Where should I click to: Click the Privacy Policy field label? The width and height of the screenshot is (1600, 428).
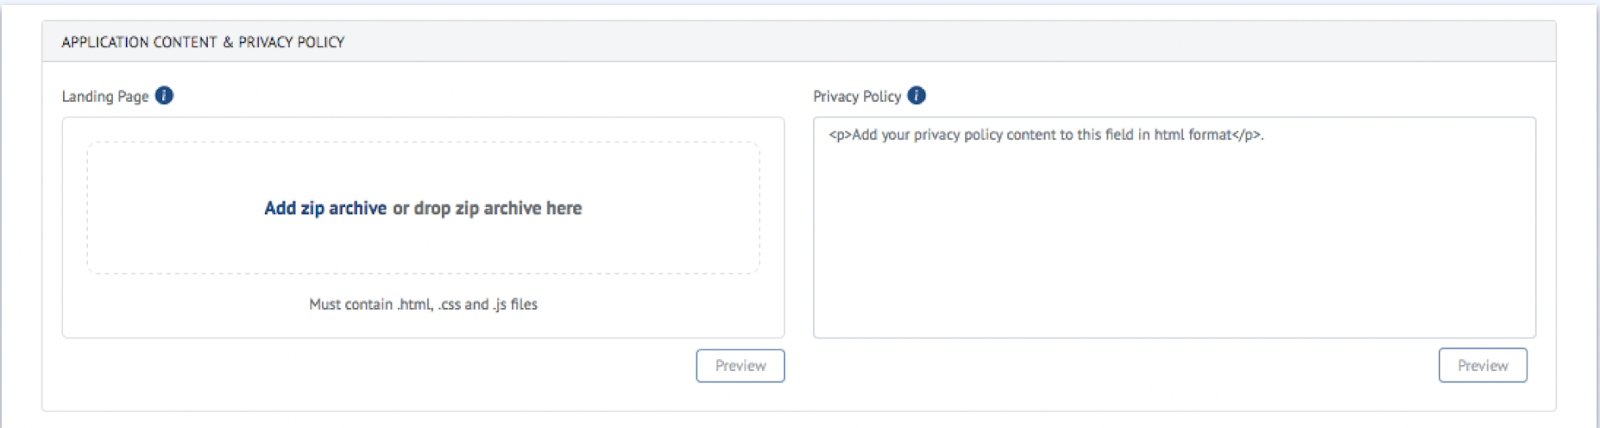pos(857,97)
